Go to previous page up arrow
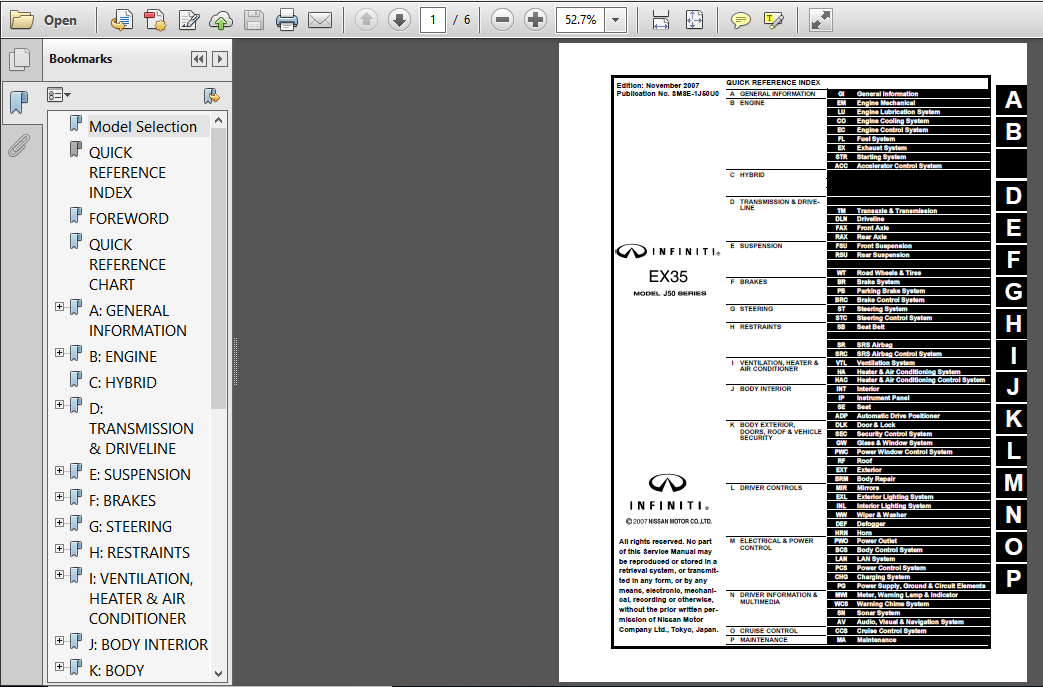This screenshot has width=1043, height=687. 366,20
